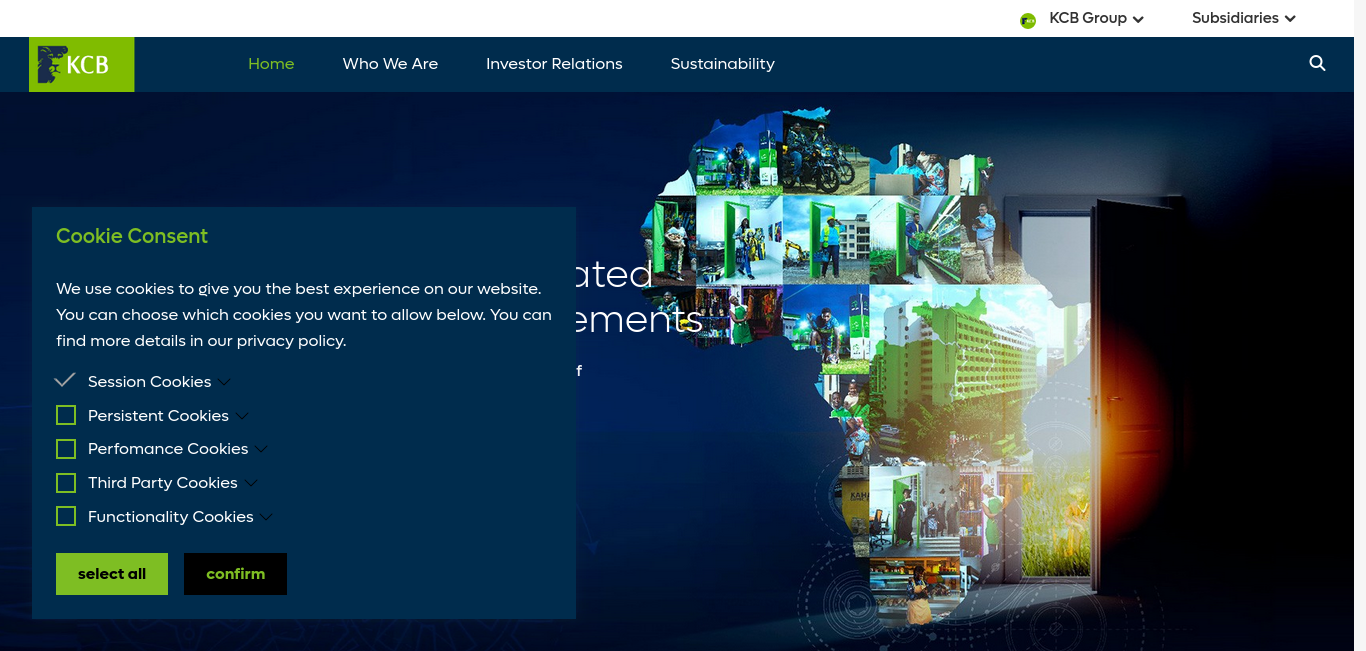
Task: Check the Third Party Cookies box
Action: (x=66, y=483)
